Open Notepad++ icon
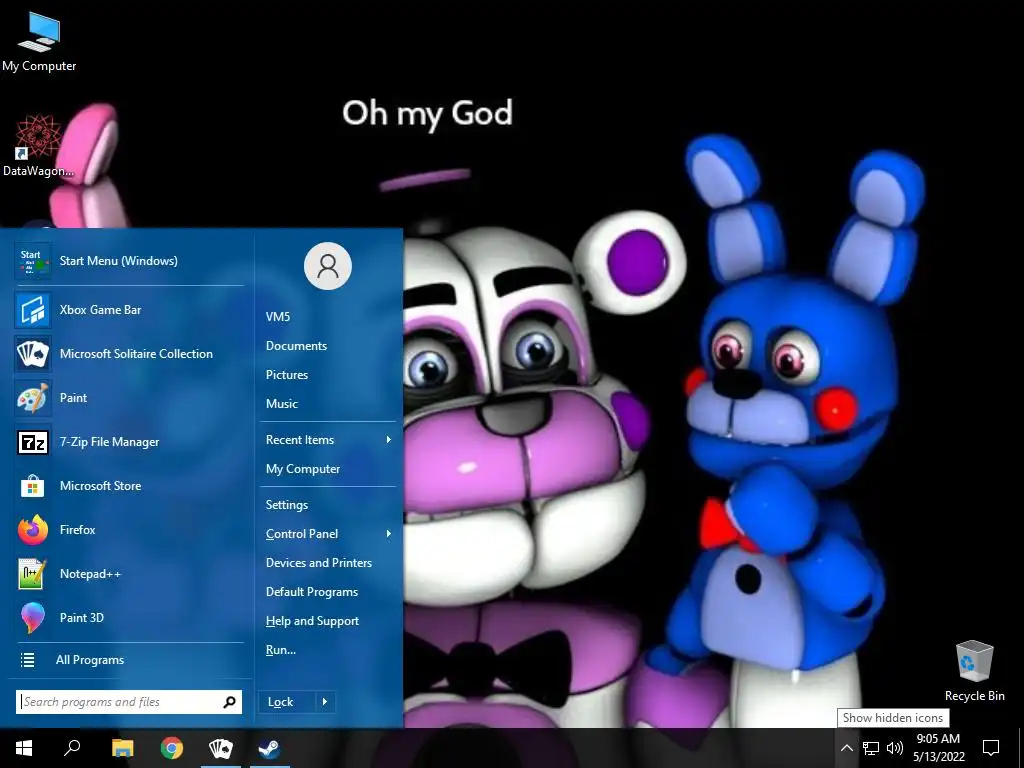The width and height of the screenshot is (1024, 768). coord(33,574)
